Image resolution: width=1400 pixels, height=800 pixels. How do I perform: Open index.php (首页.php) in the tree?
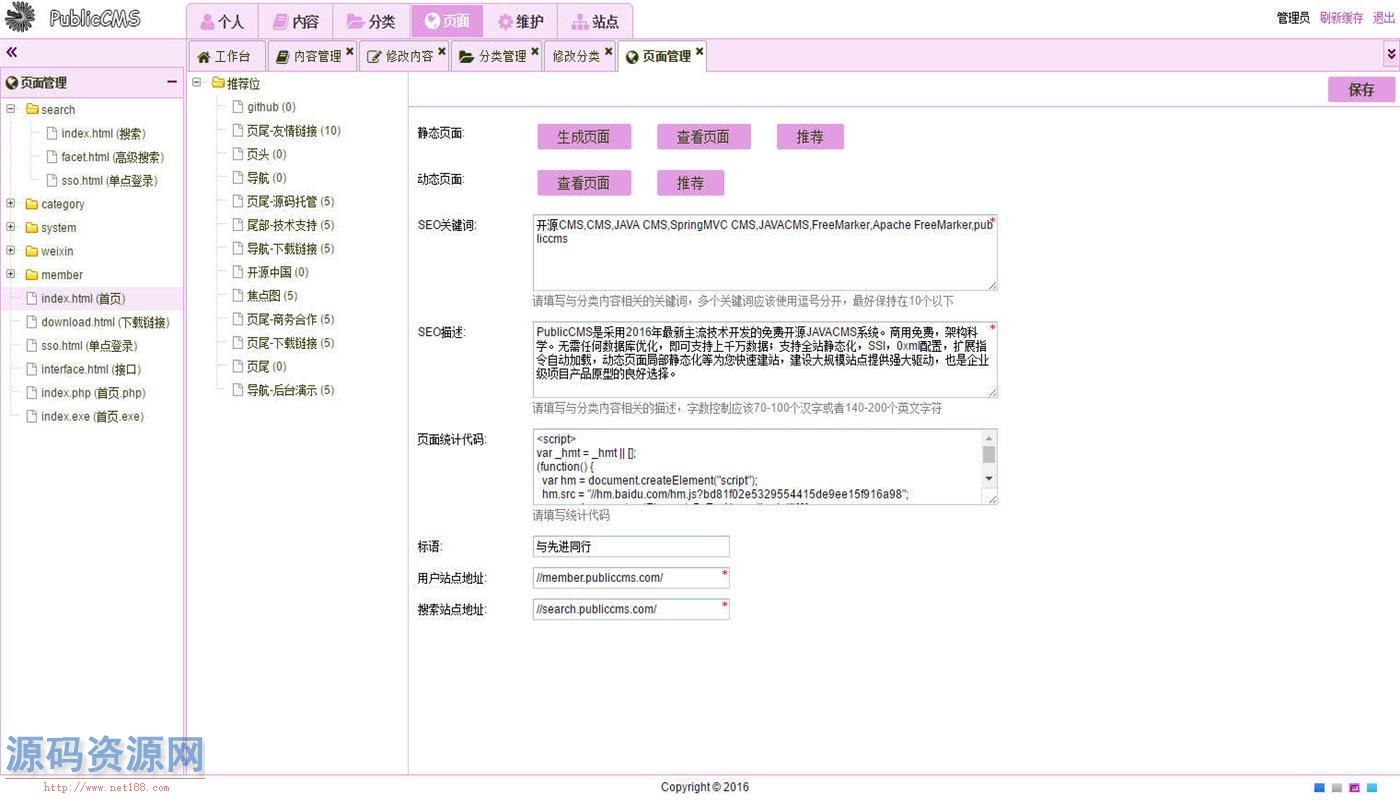coord(93,393)
